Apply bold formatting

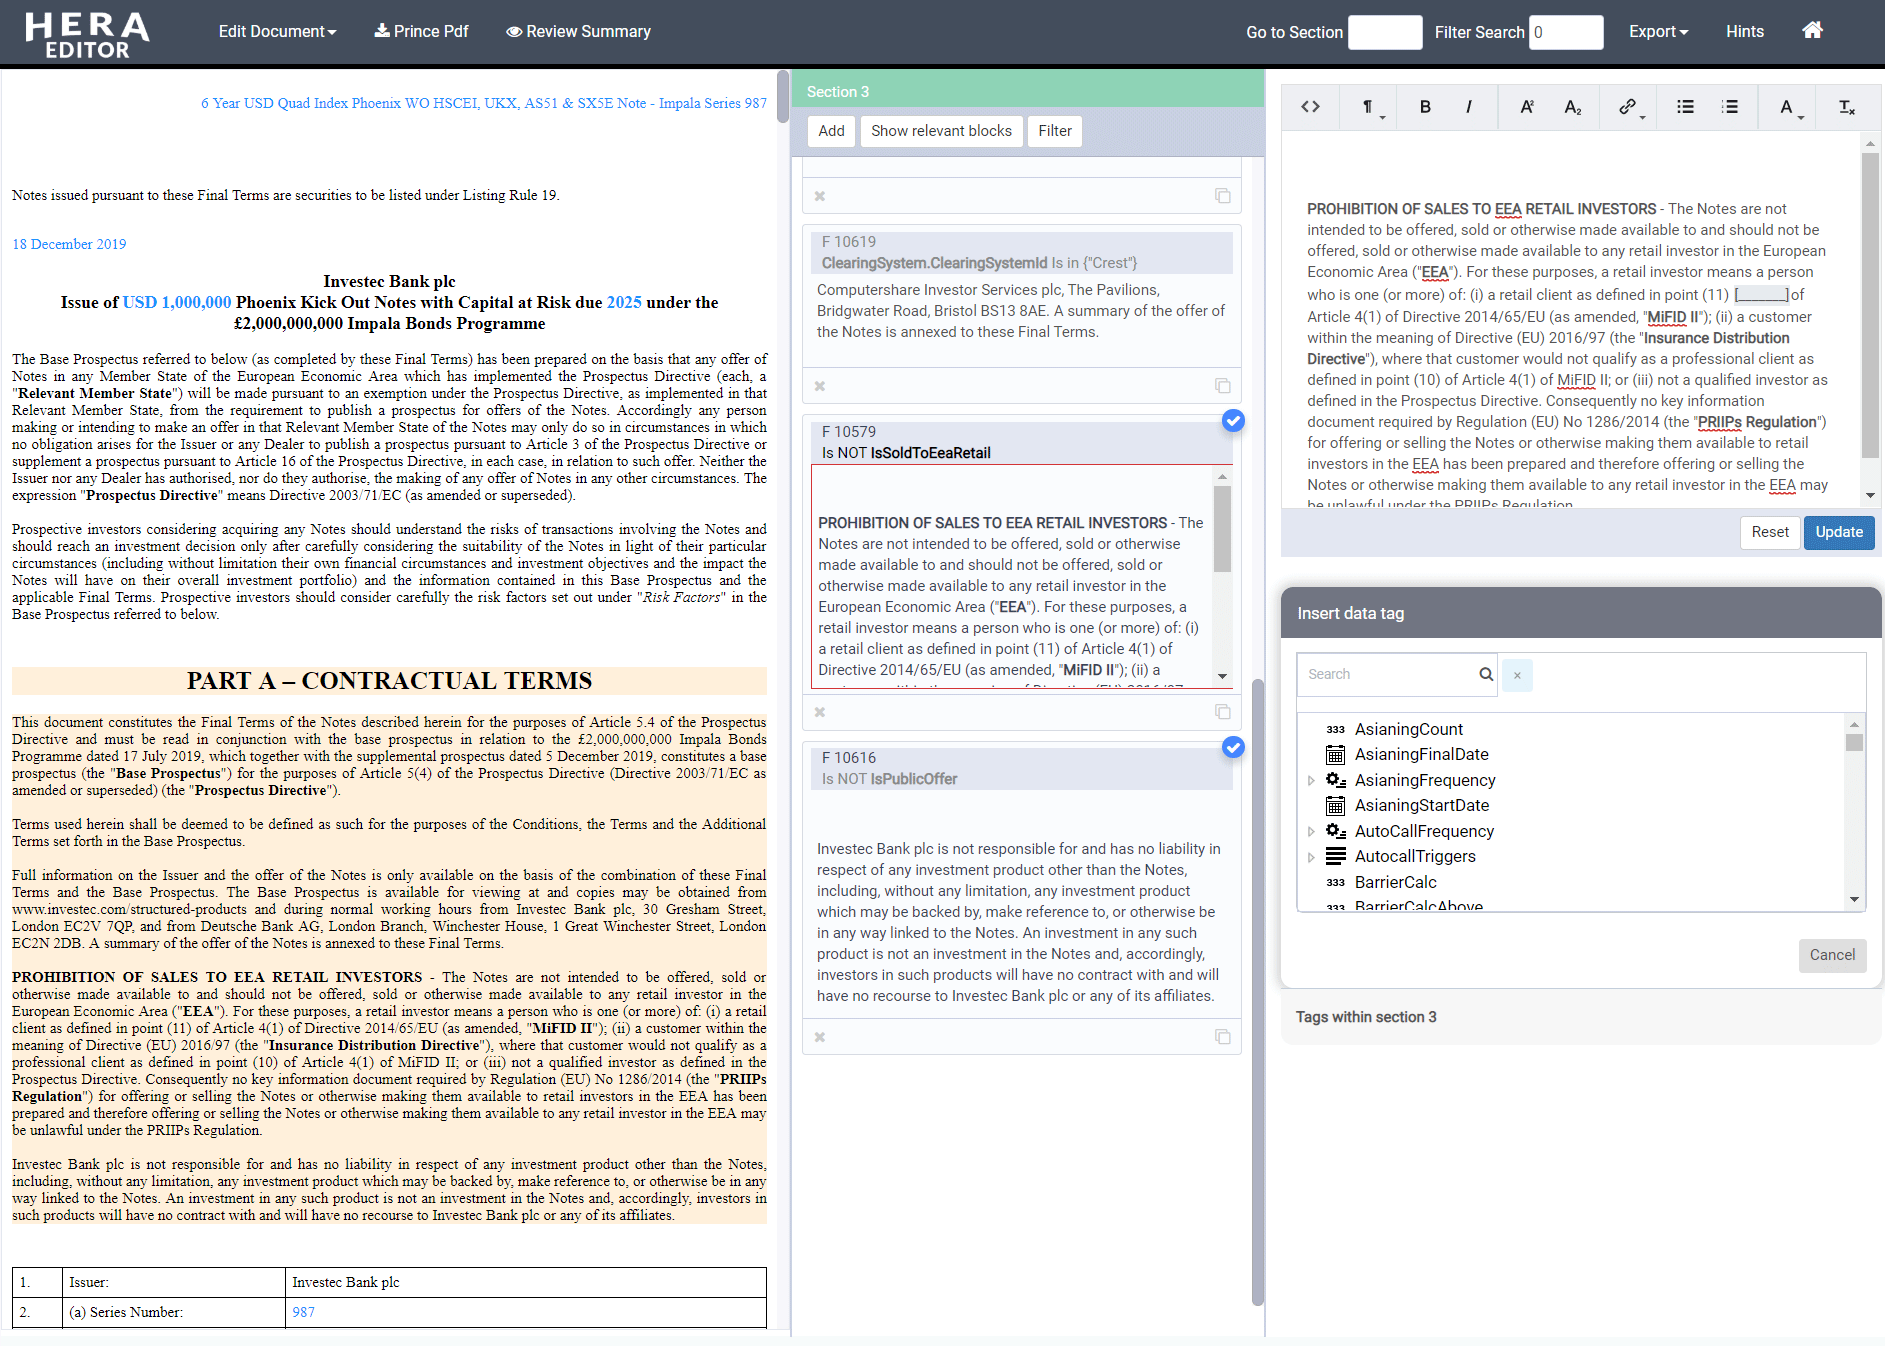pos(1425,107)
